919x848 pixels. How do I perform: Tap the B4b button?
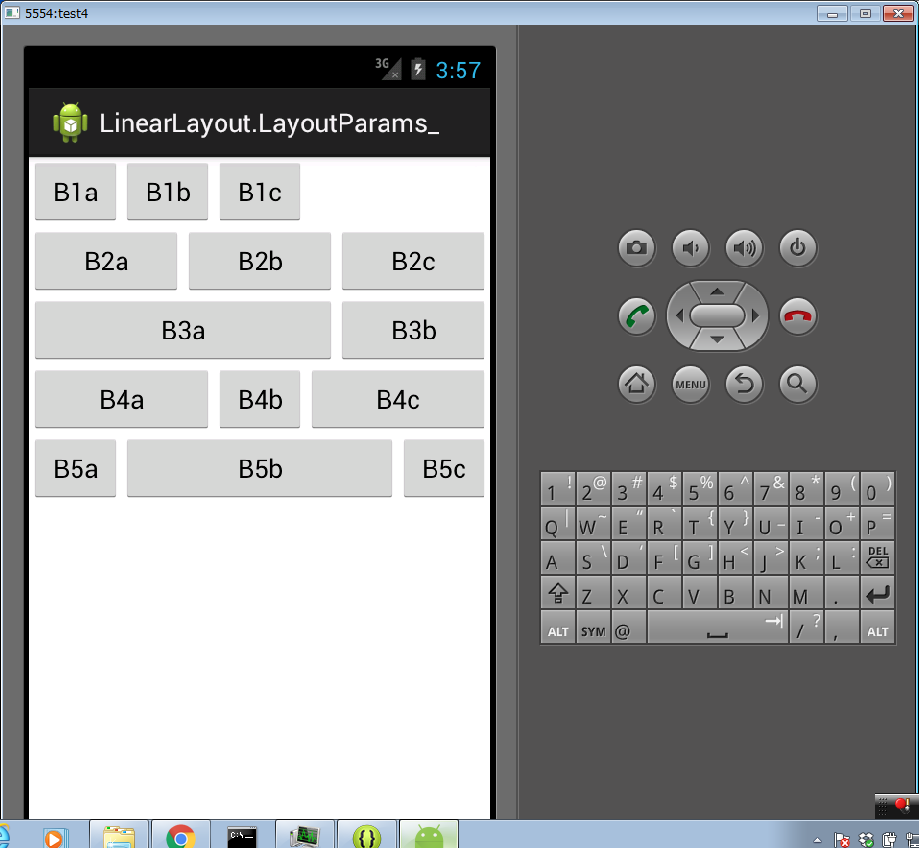point(260,399)
